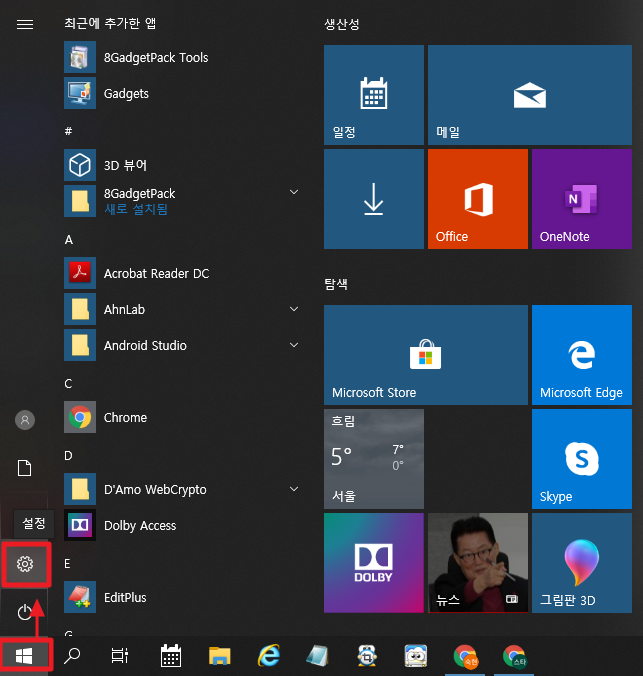The image size is (643, 676).
Task: Select the C letter header
Action: (68, 384)
